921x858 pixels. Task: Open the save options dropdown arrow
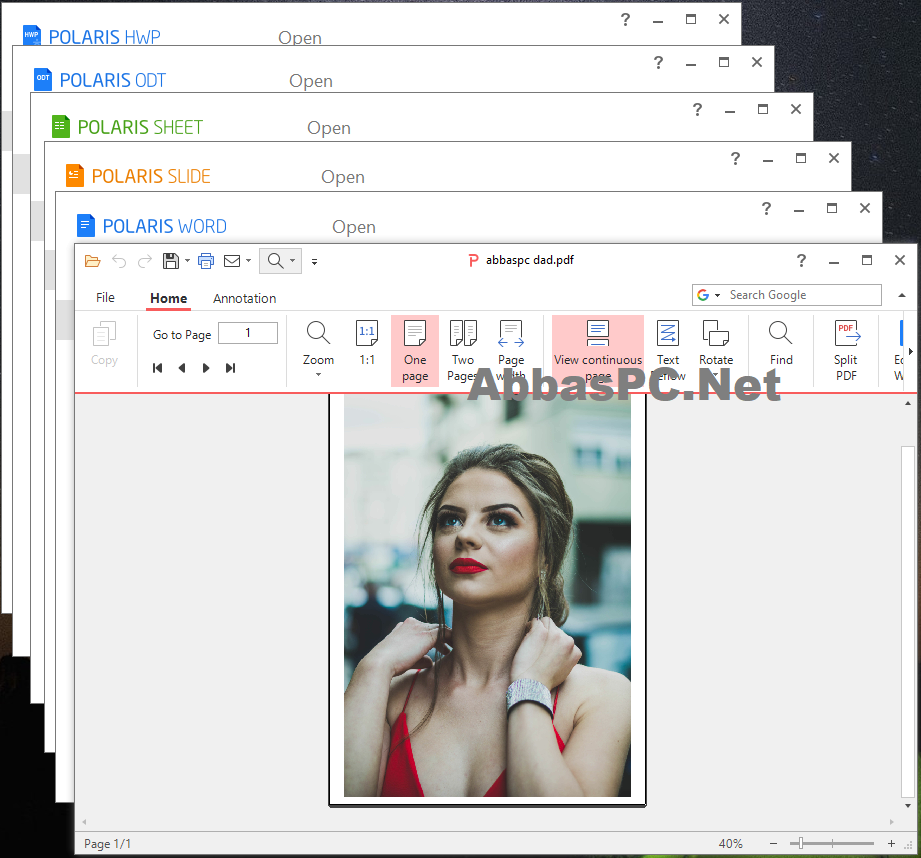[x=187, y=261]
